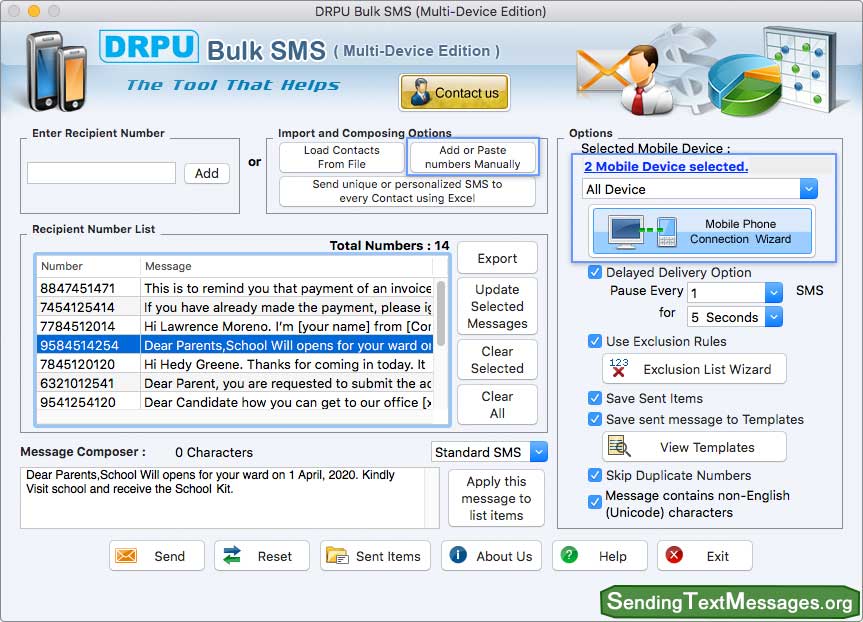
Task: Click the recipient list vertical scrollbar
Action: (441, 314)
